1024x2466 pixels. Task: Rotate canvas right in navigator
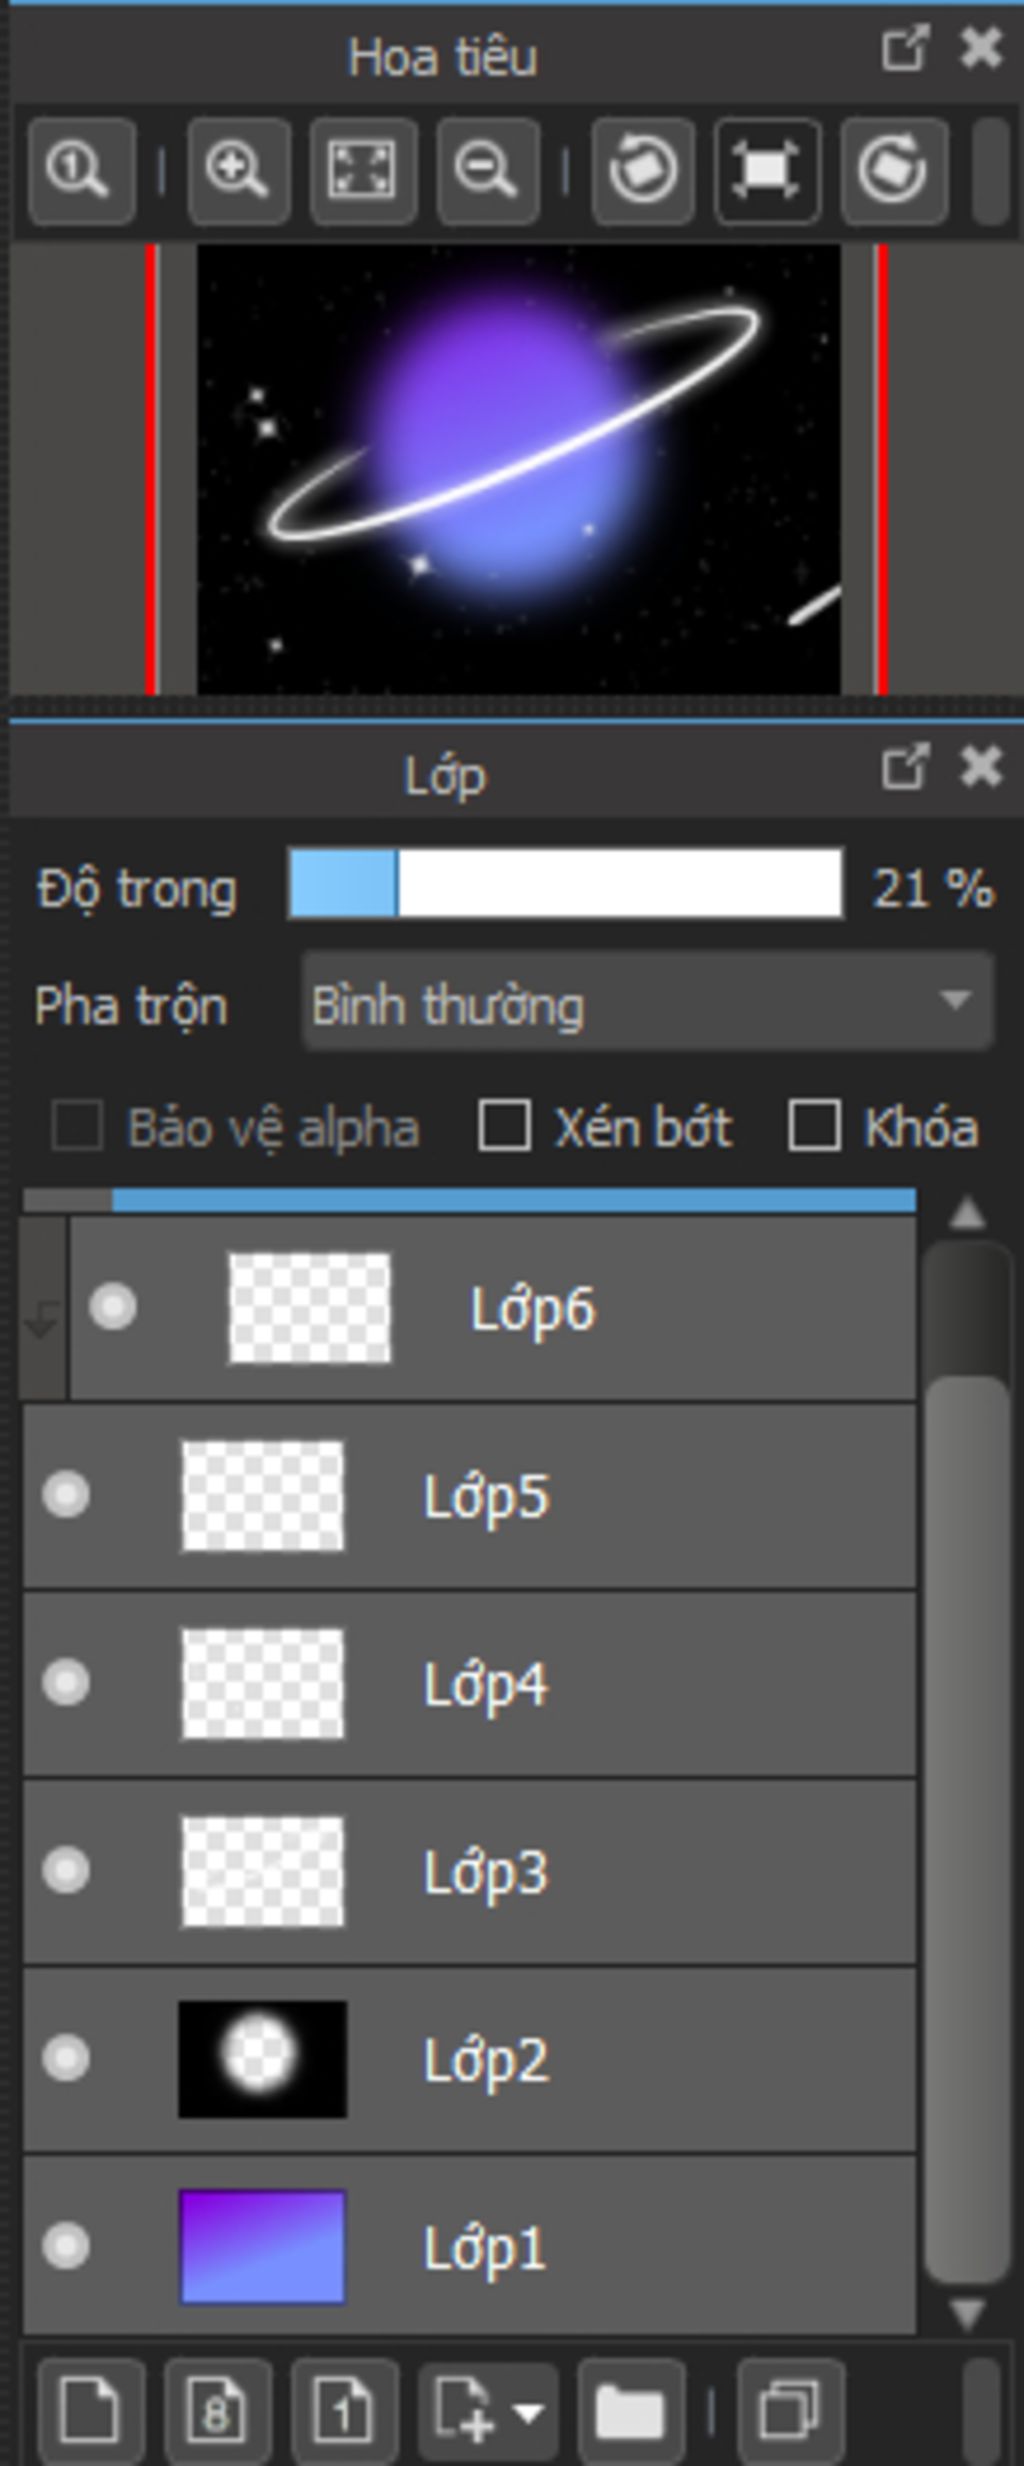(893, 170)
